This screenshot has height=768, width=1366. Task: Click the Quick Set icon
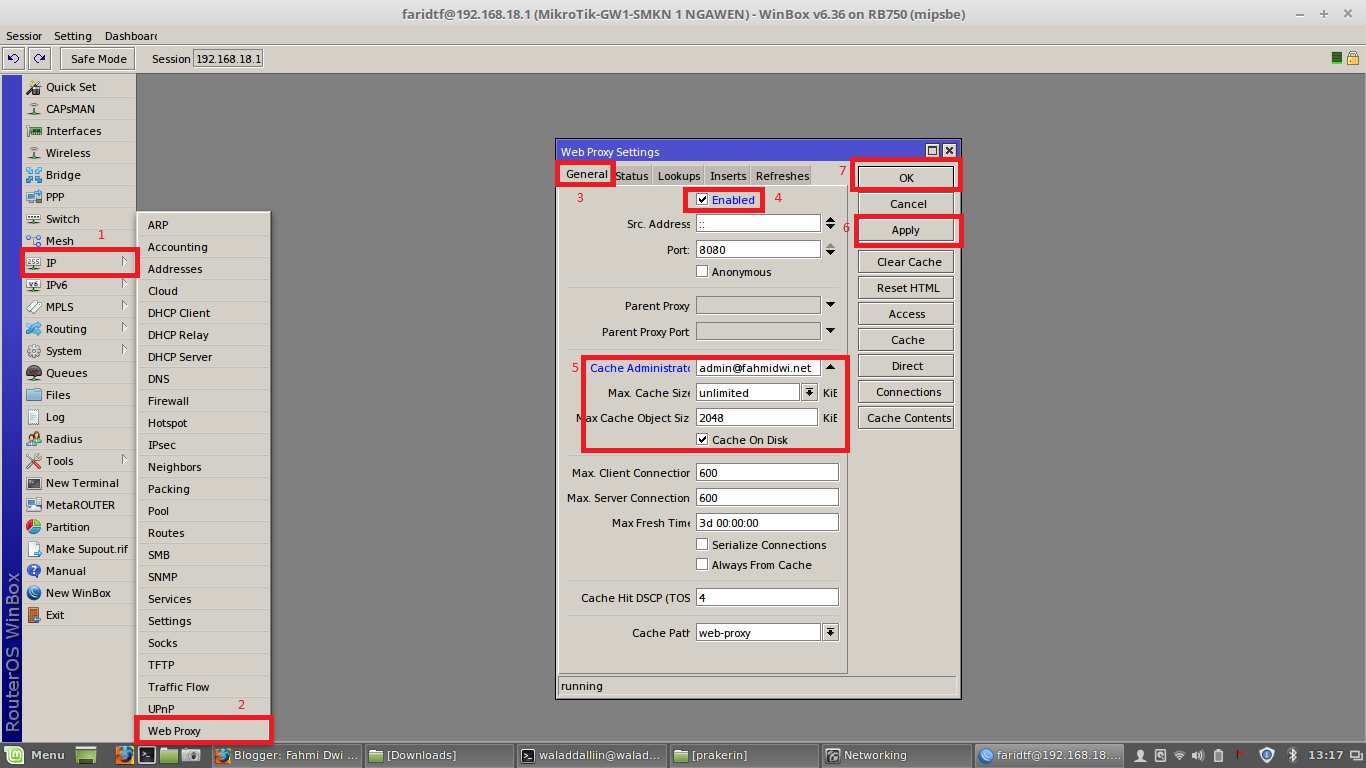(x=34, y=87)
